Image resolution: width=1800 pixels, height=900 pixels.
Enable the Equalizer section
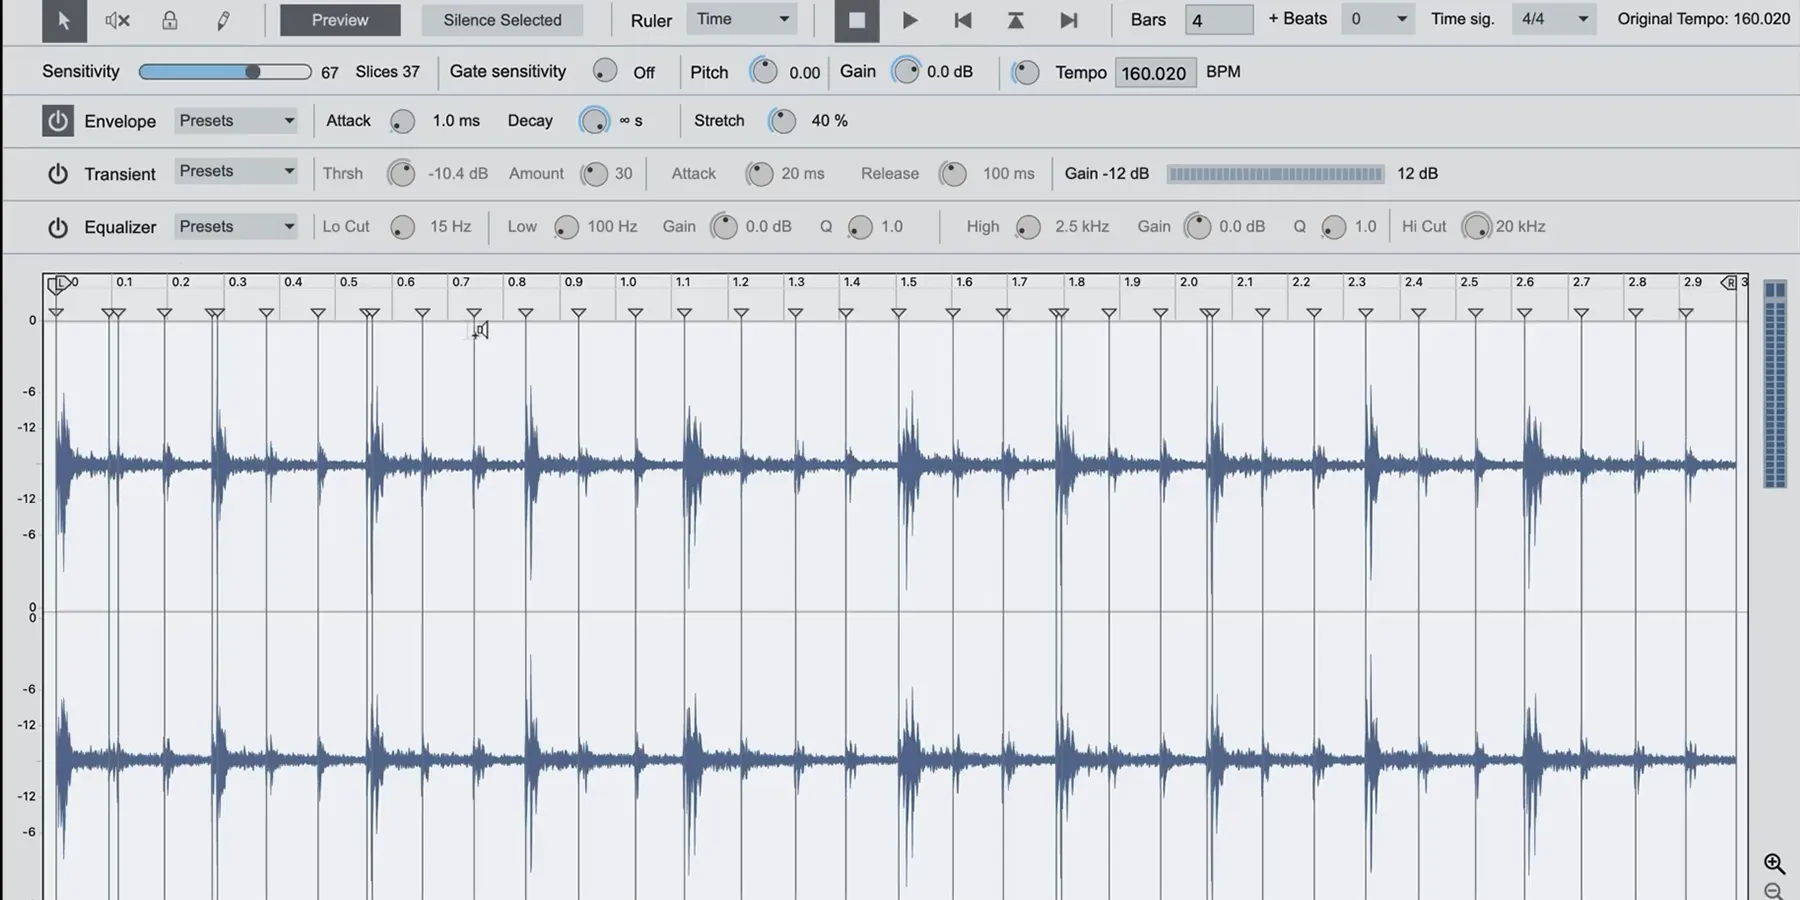pyautogui.click(x=58, y=227)
